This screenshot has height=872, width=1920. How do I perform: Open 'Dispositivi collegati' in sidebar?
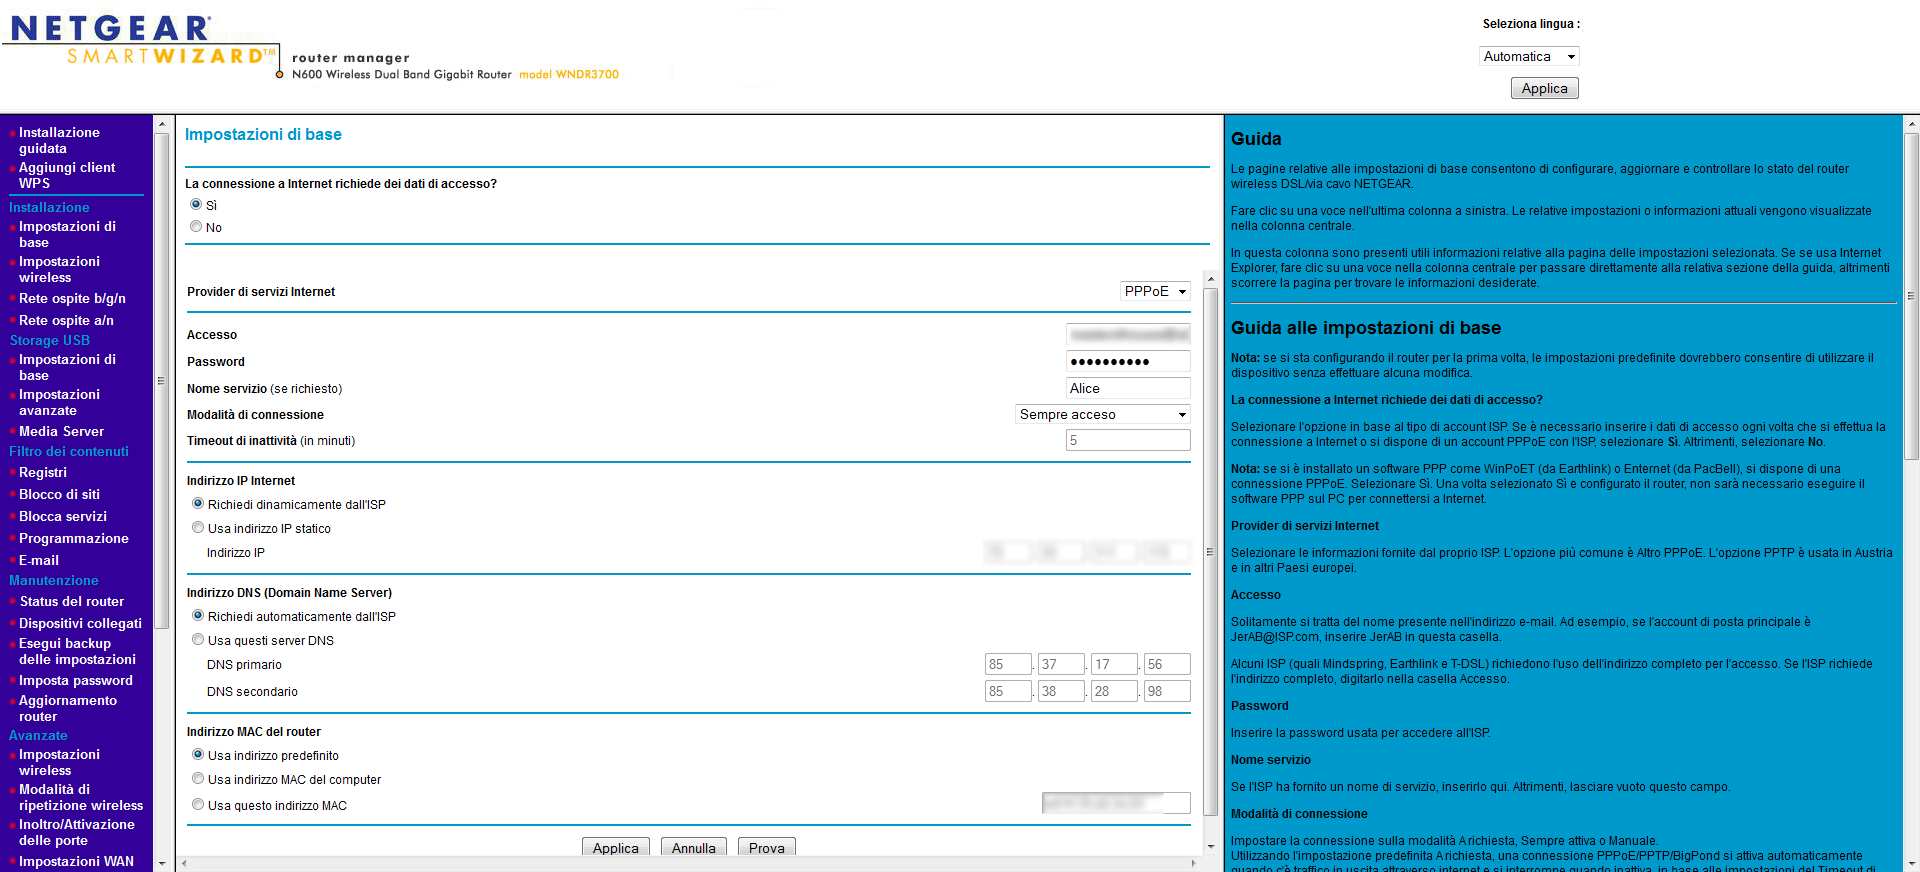coord(80,623)
